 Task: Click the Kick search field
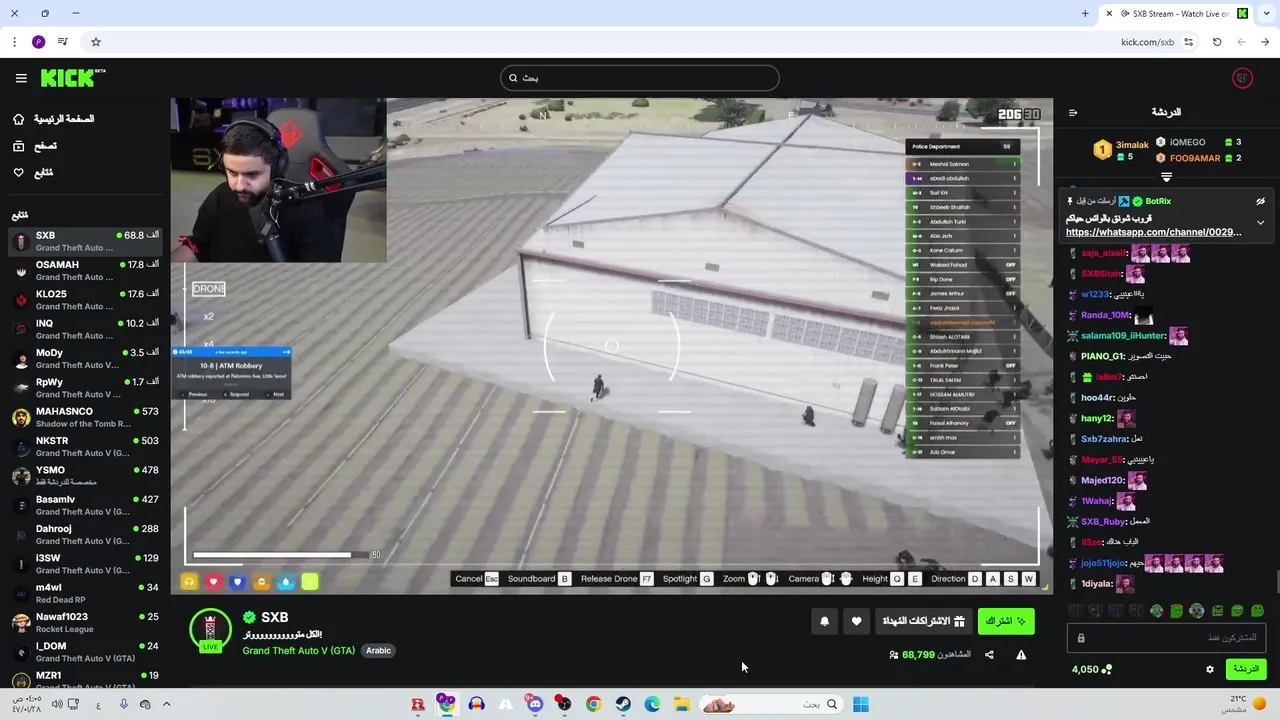coord(640,78)
